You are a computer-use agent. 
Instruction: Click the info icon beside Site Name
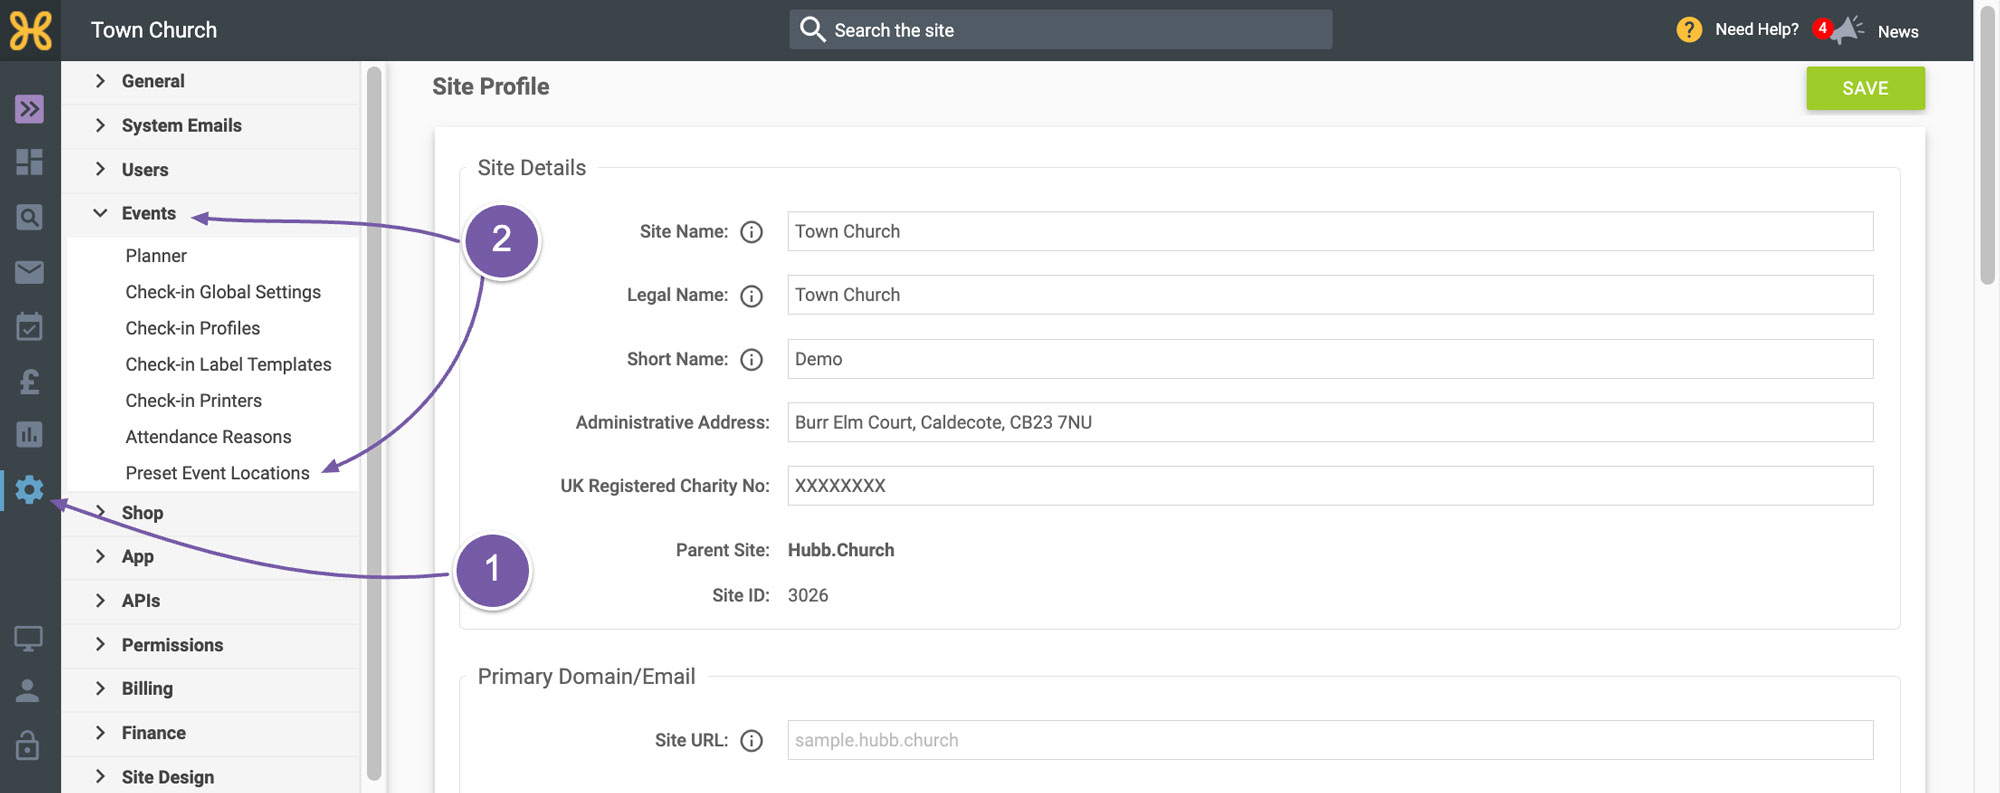point(751,232)
